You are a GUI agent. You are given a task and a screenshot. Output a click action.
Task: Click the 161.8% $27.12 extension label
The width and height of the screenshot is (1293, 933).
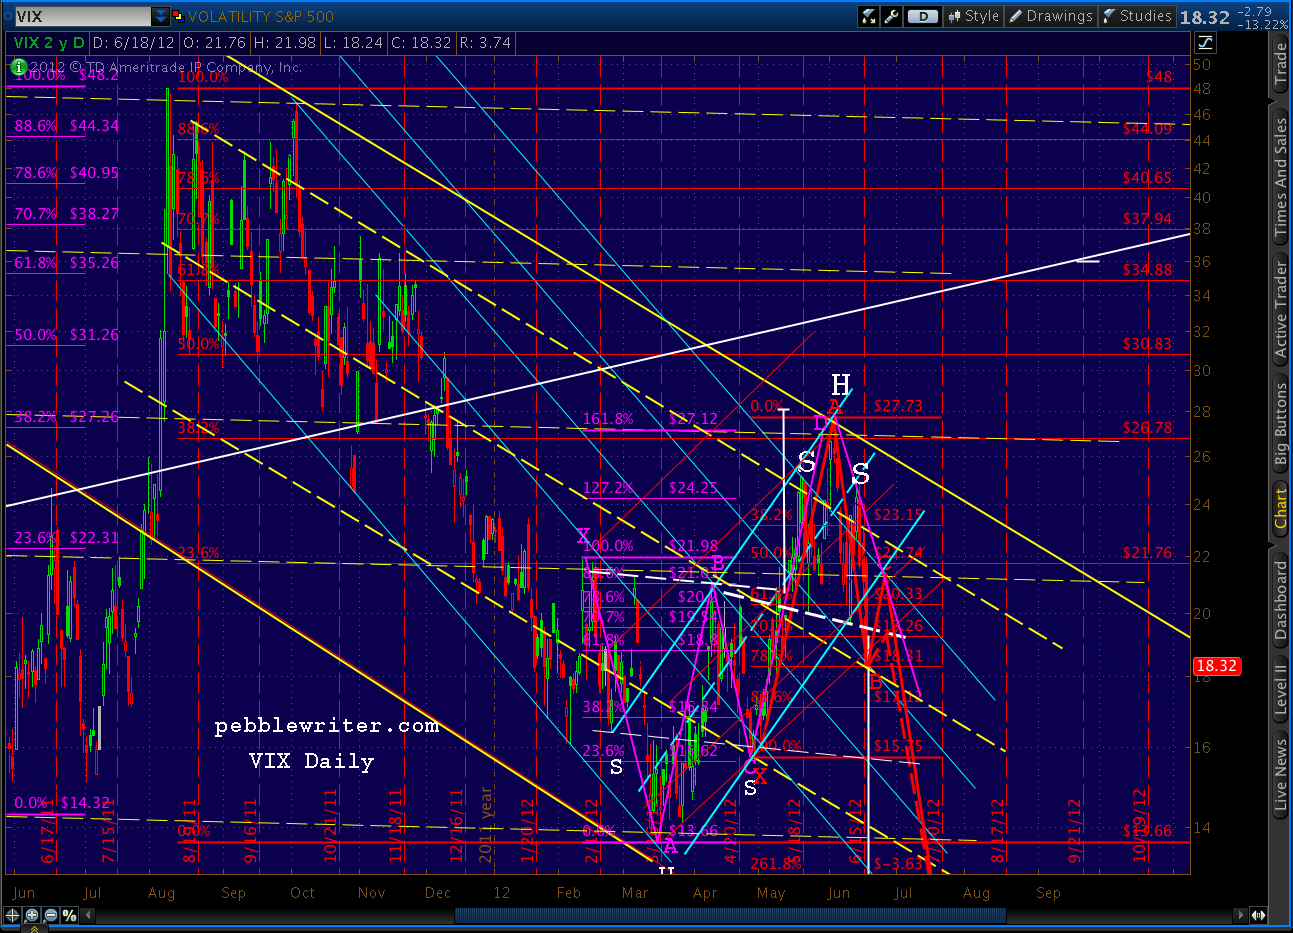coord(650,419)
